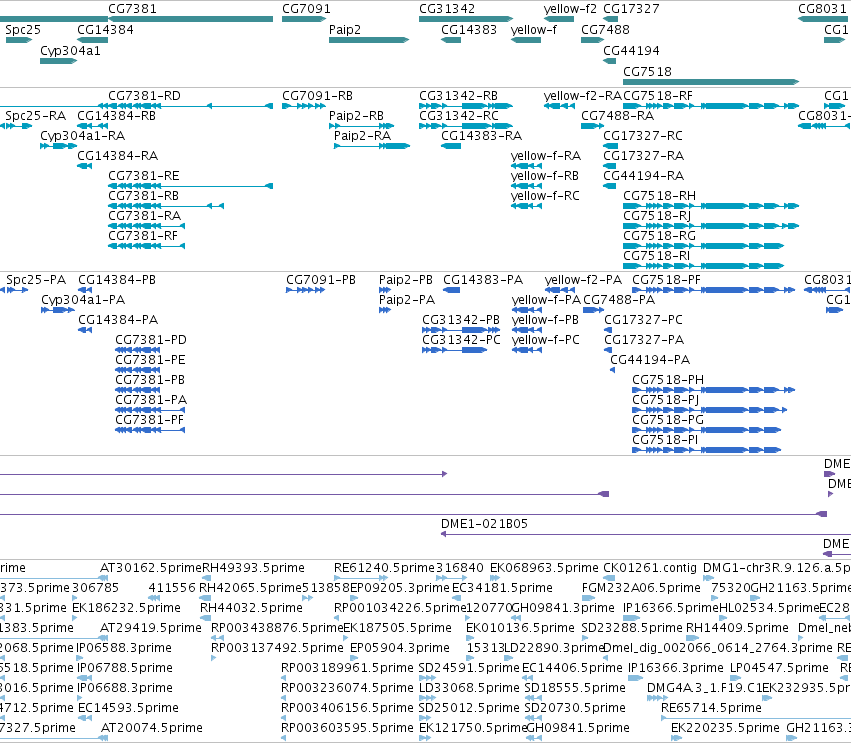Click EST RE65714.5prime
Screen dimensions: 851x743
tap(711, 708)
